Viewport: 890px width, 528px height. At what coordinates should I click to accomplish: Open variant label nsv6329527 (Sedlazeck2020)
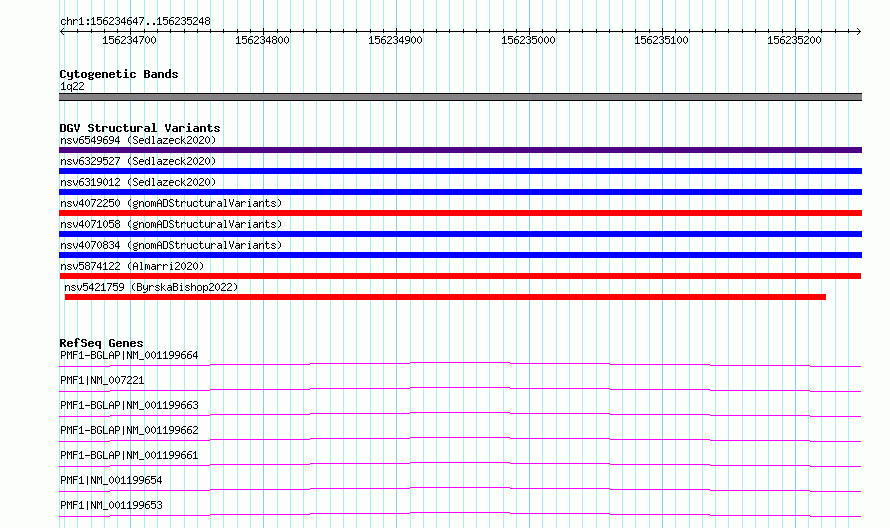point(138,161)
